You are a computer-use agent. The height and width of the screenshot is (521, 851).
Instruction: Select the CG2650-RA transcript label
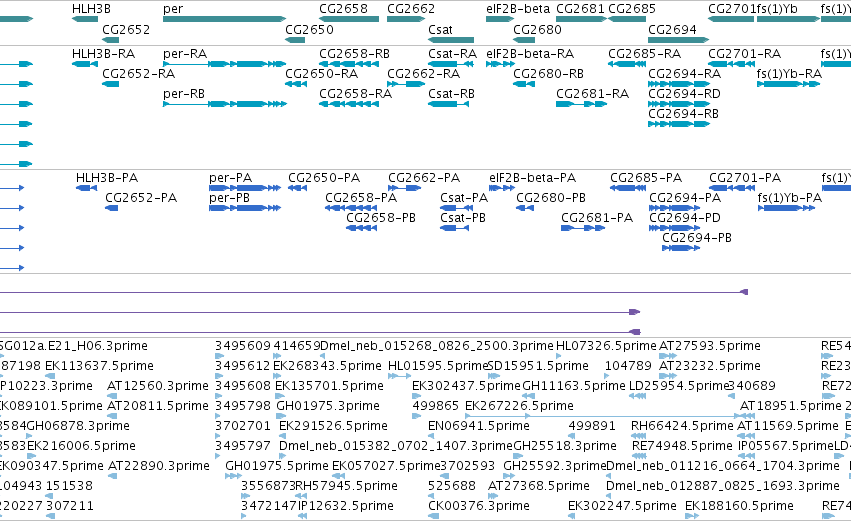point(322,74)
